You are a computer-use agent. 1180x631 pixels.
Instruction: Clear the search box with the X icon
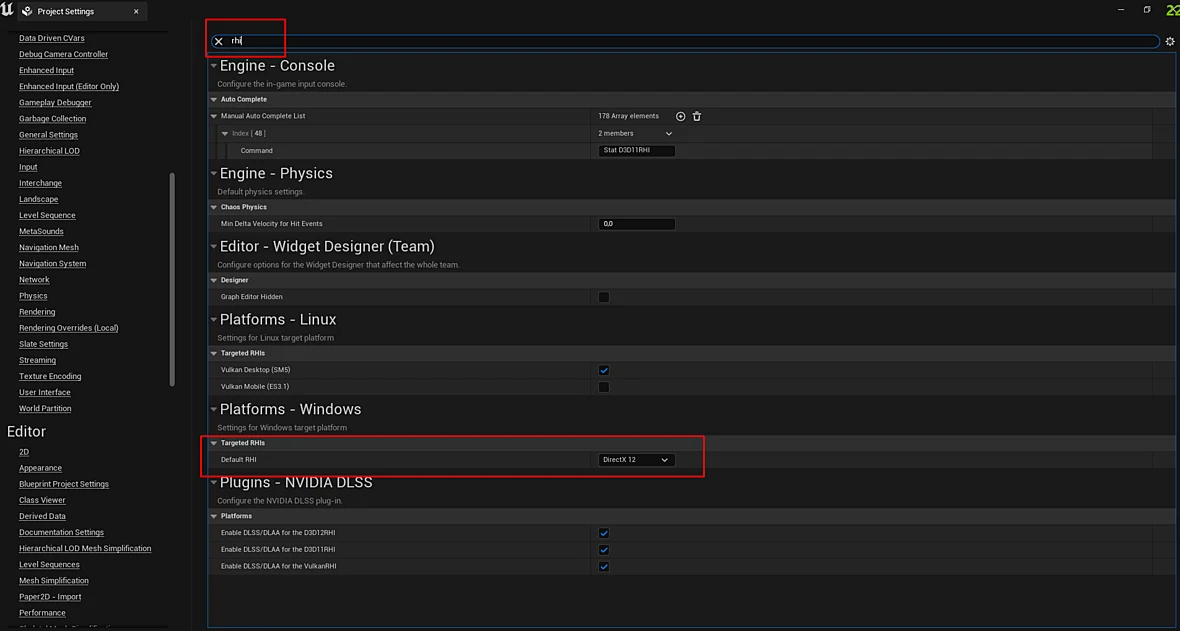(218, 41)
